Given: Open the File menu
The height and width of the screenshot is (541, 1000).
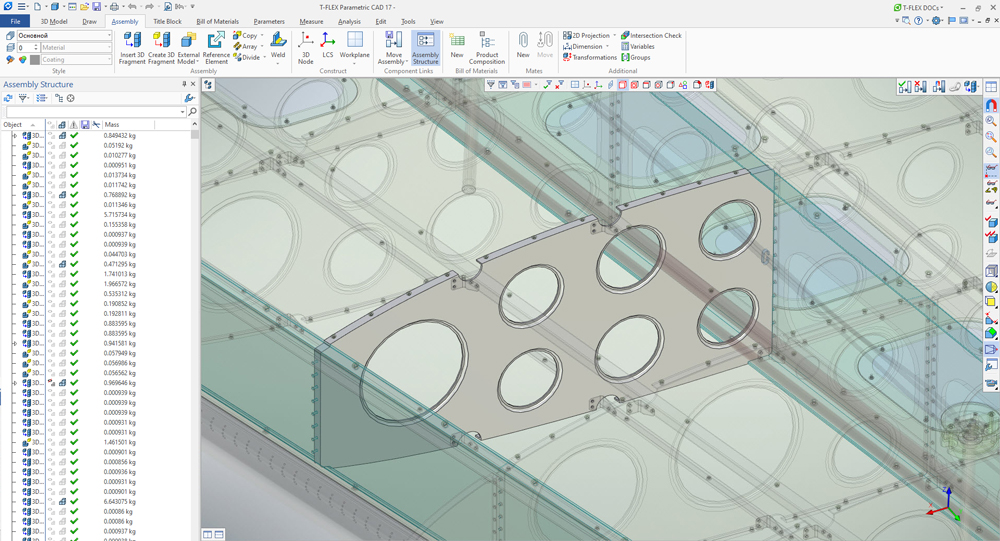Looking at the screenshot, I should [15, 21].
